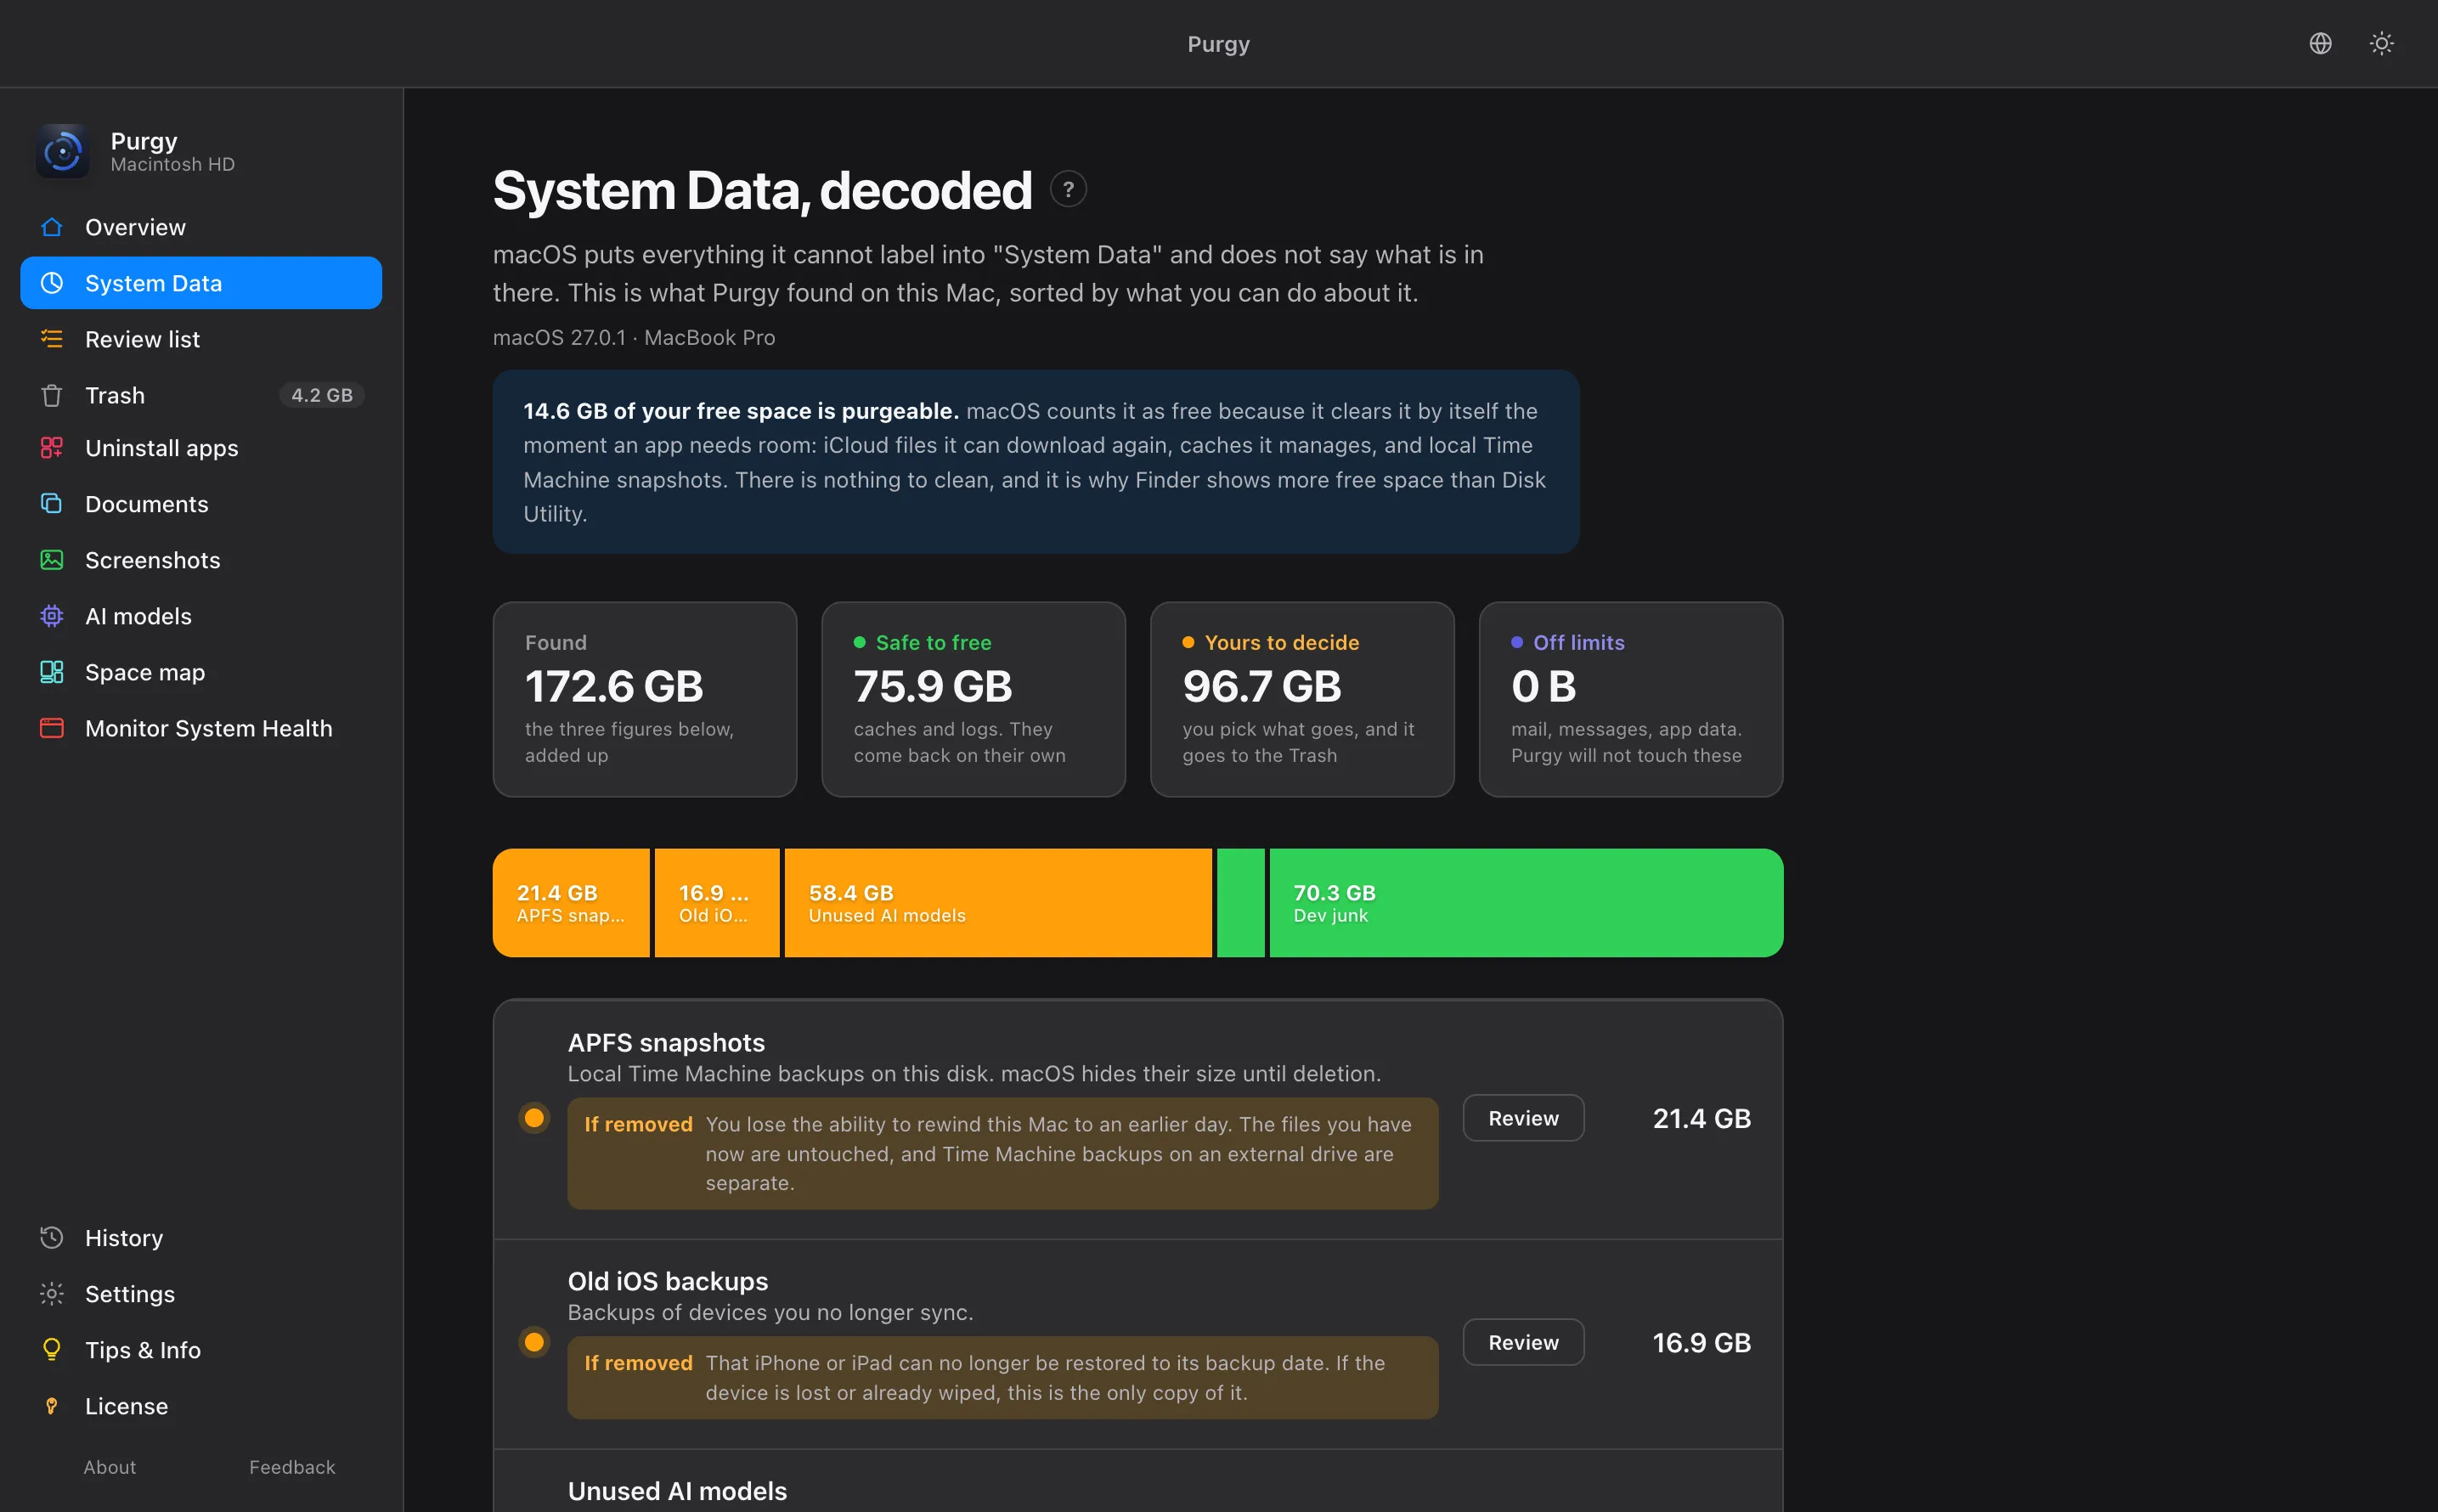Click the System Data pie chart icon

[x=52, y=283]
